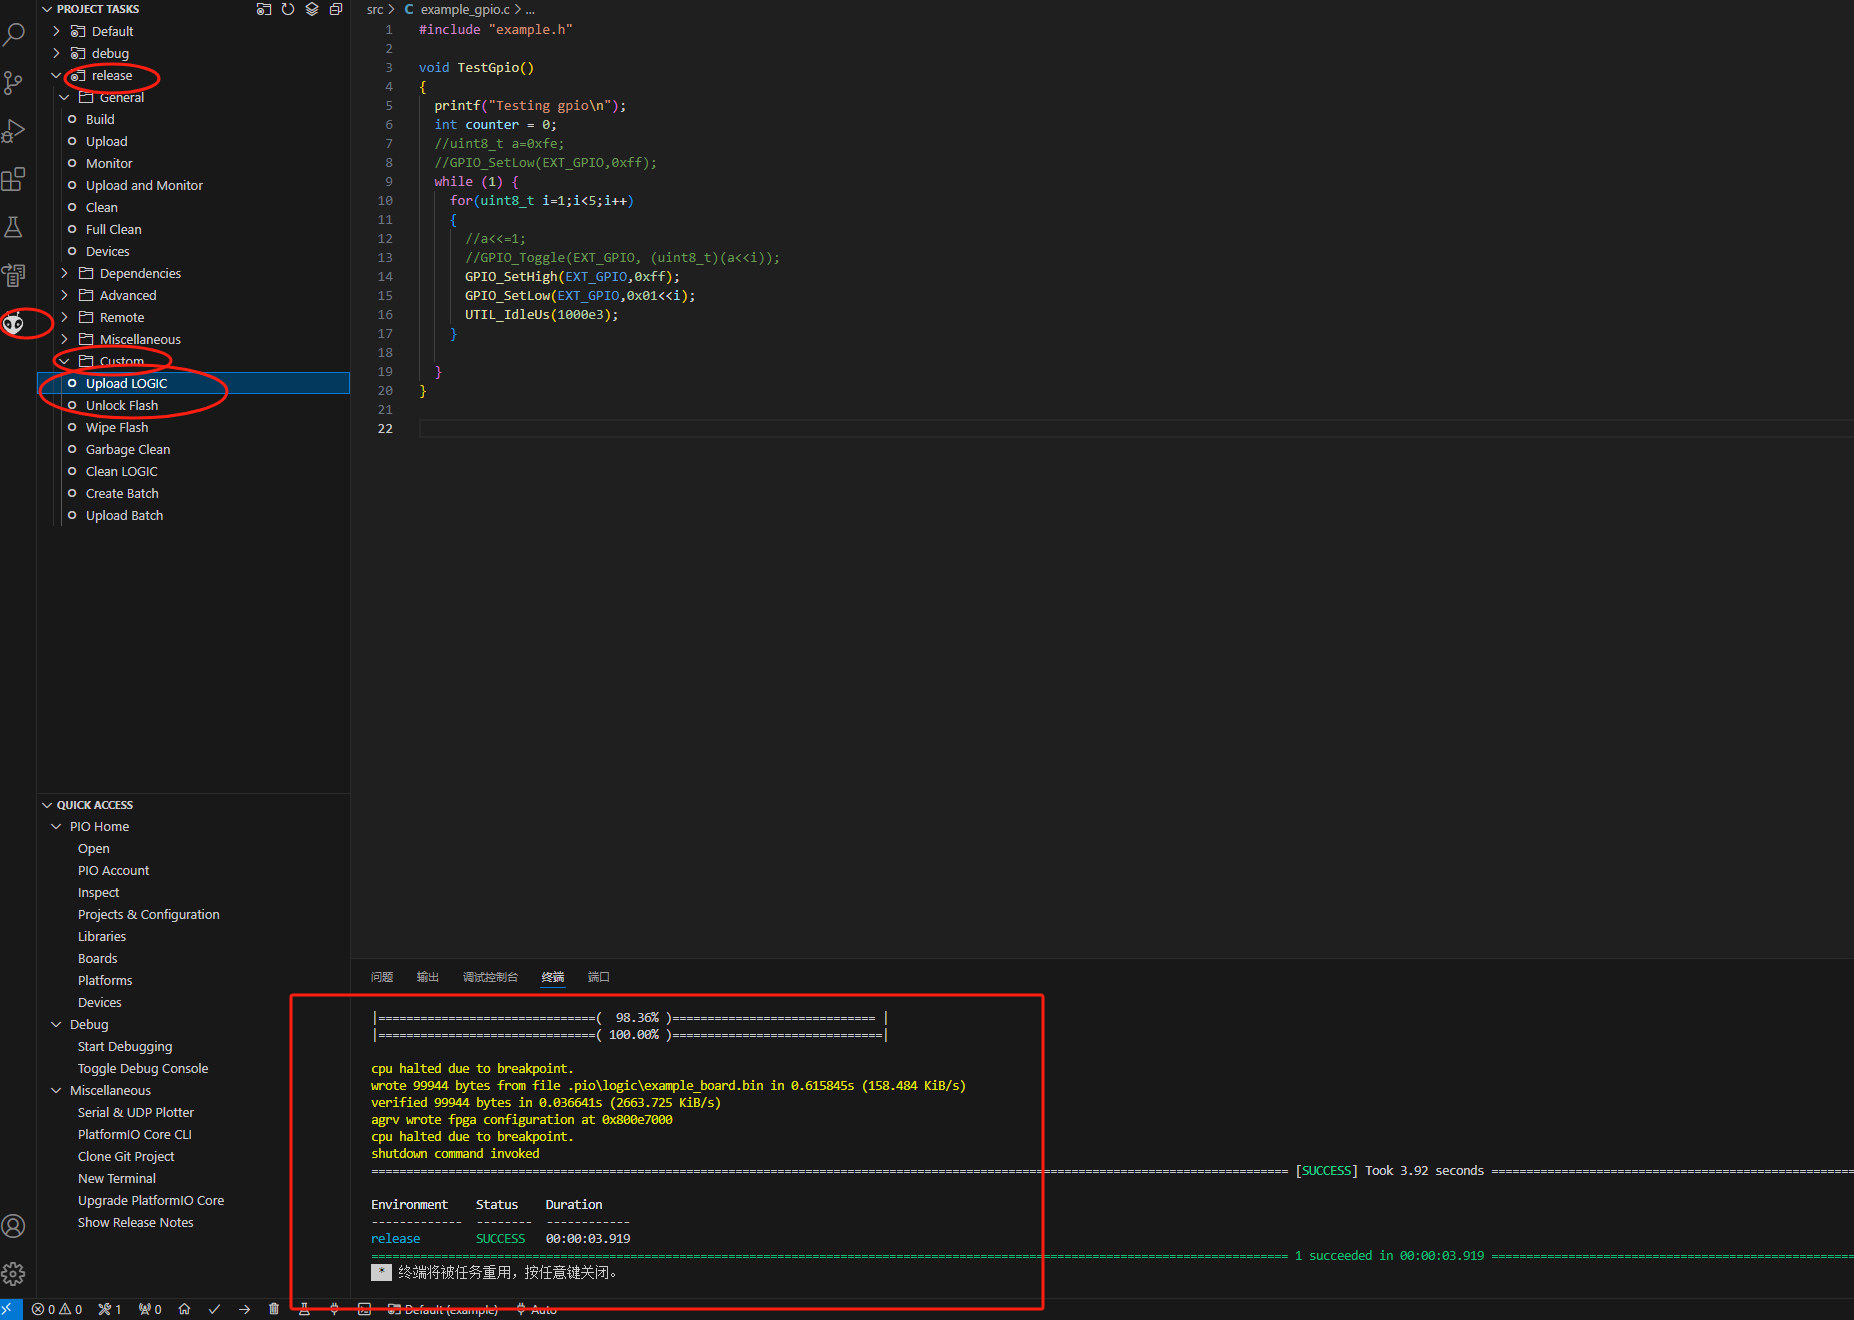Click the radio tower ports indicator

(x=150, y=1309)
